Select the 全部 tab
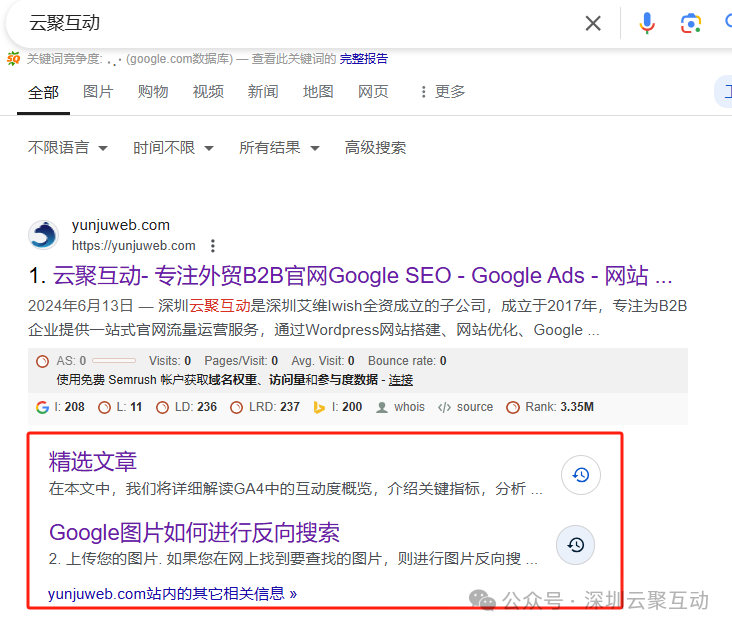The width and height of the screenshot is (732, 630). click(x=43, y=92)
